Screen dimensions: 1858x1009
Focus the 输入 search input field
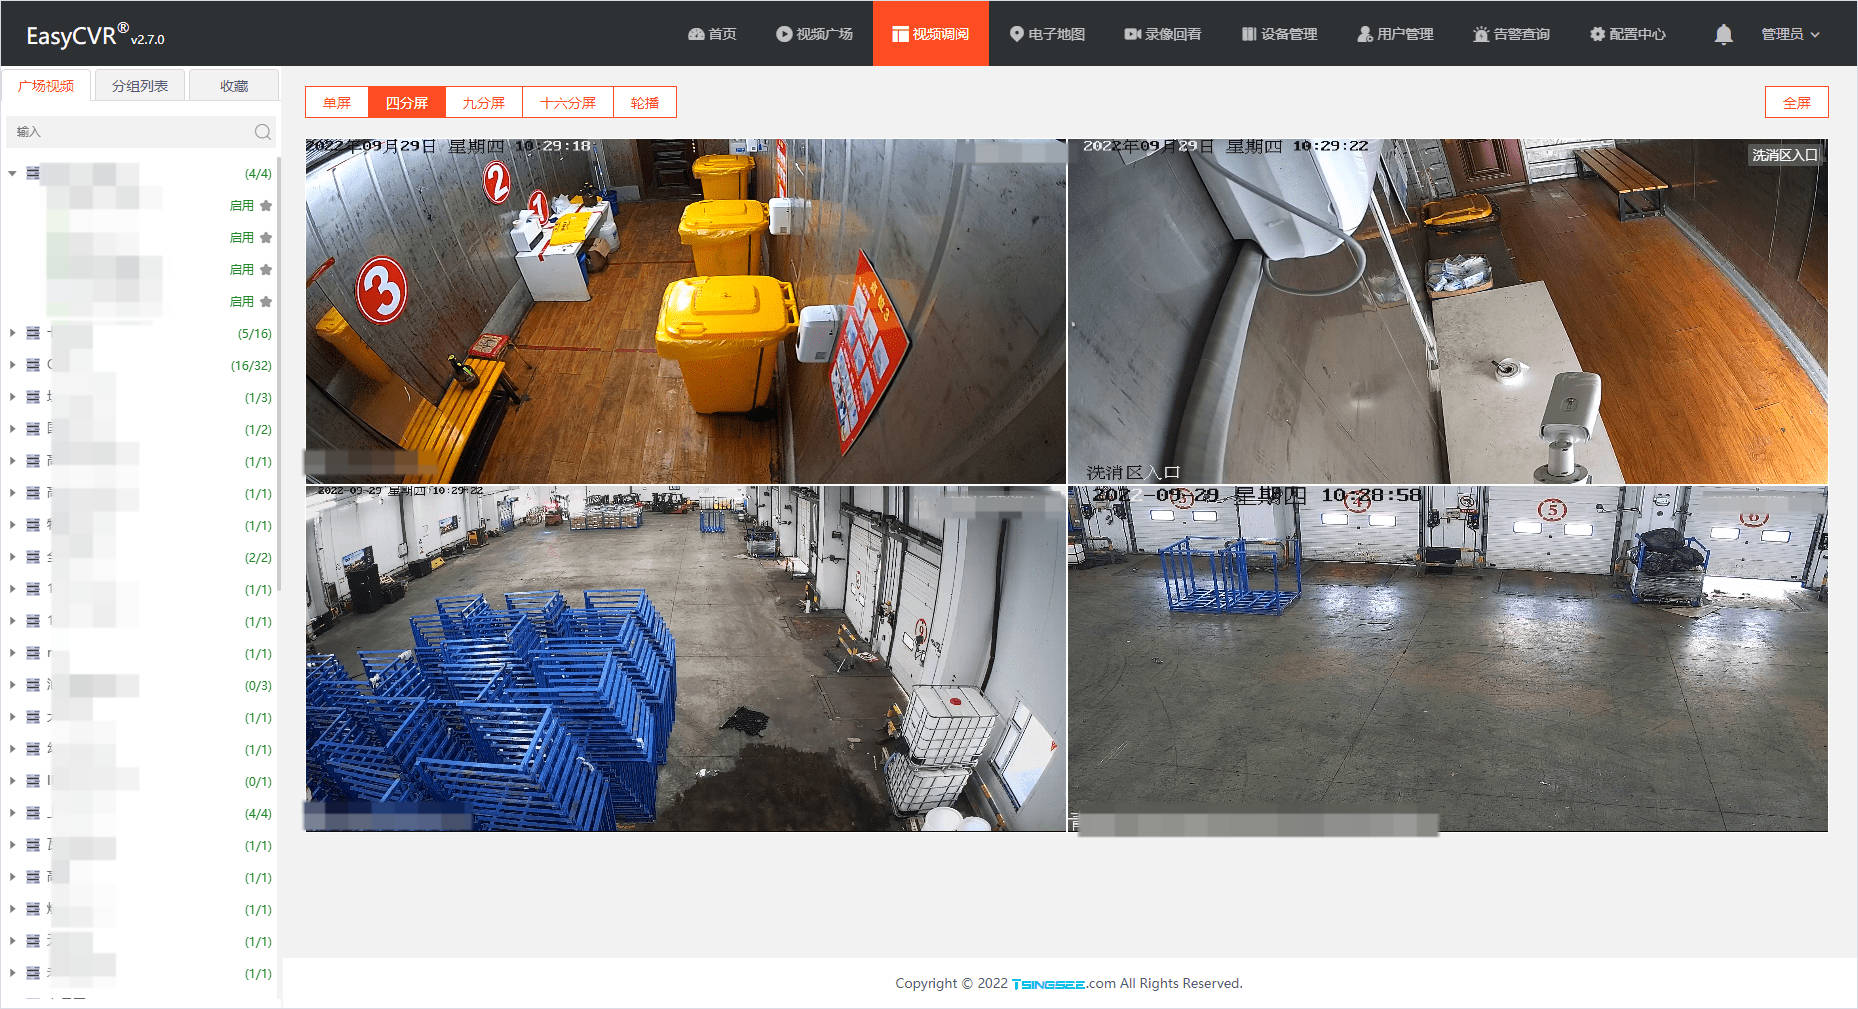pos(132,132)
